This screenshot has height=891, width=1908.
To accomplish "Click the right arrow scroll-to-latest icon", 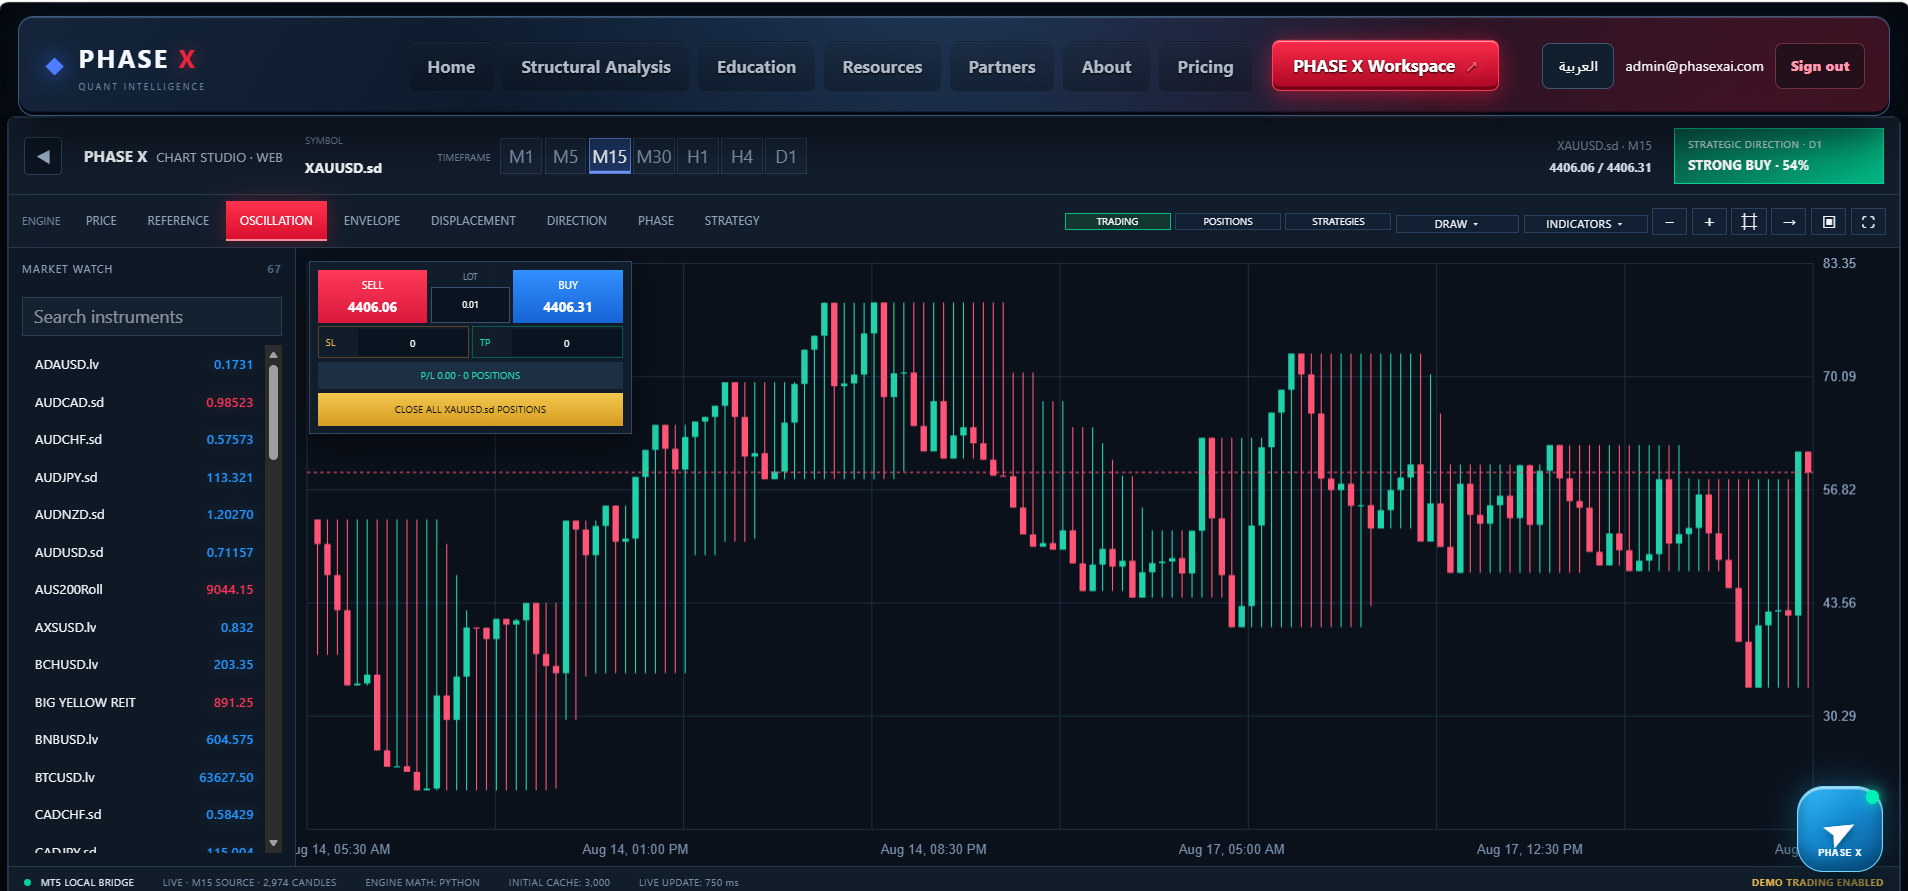I will coord(1789,222).
